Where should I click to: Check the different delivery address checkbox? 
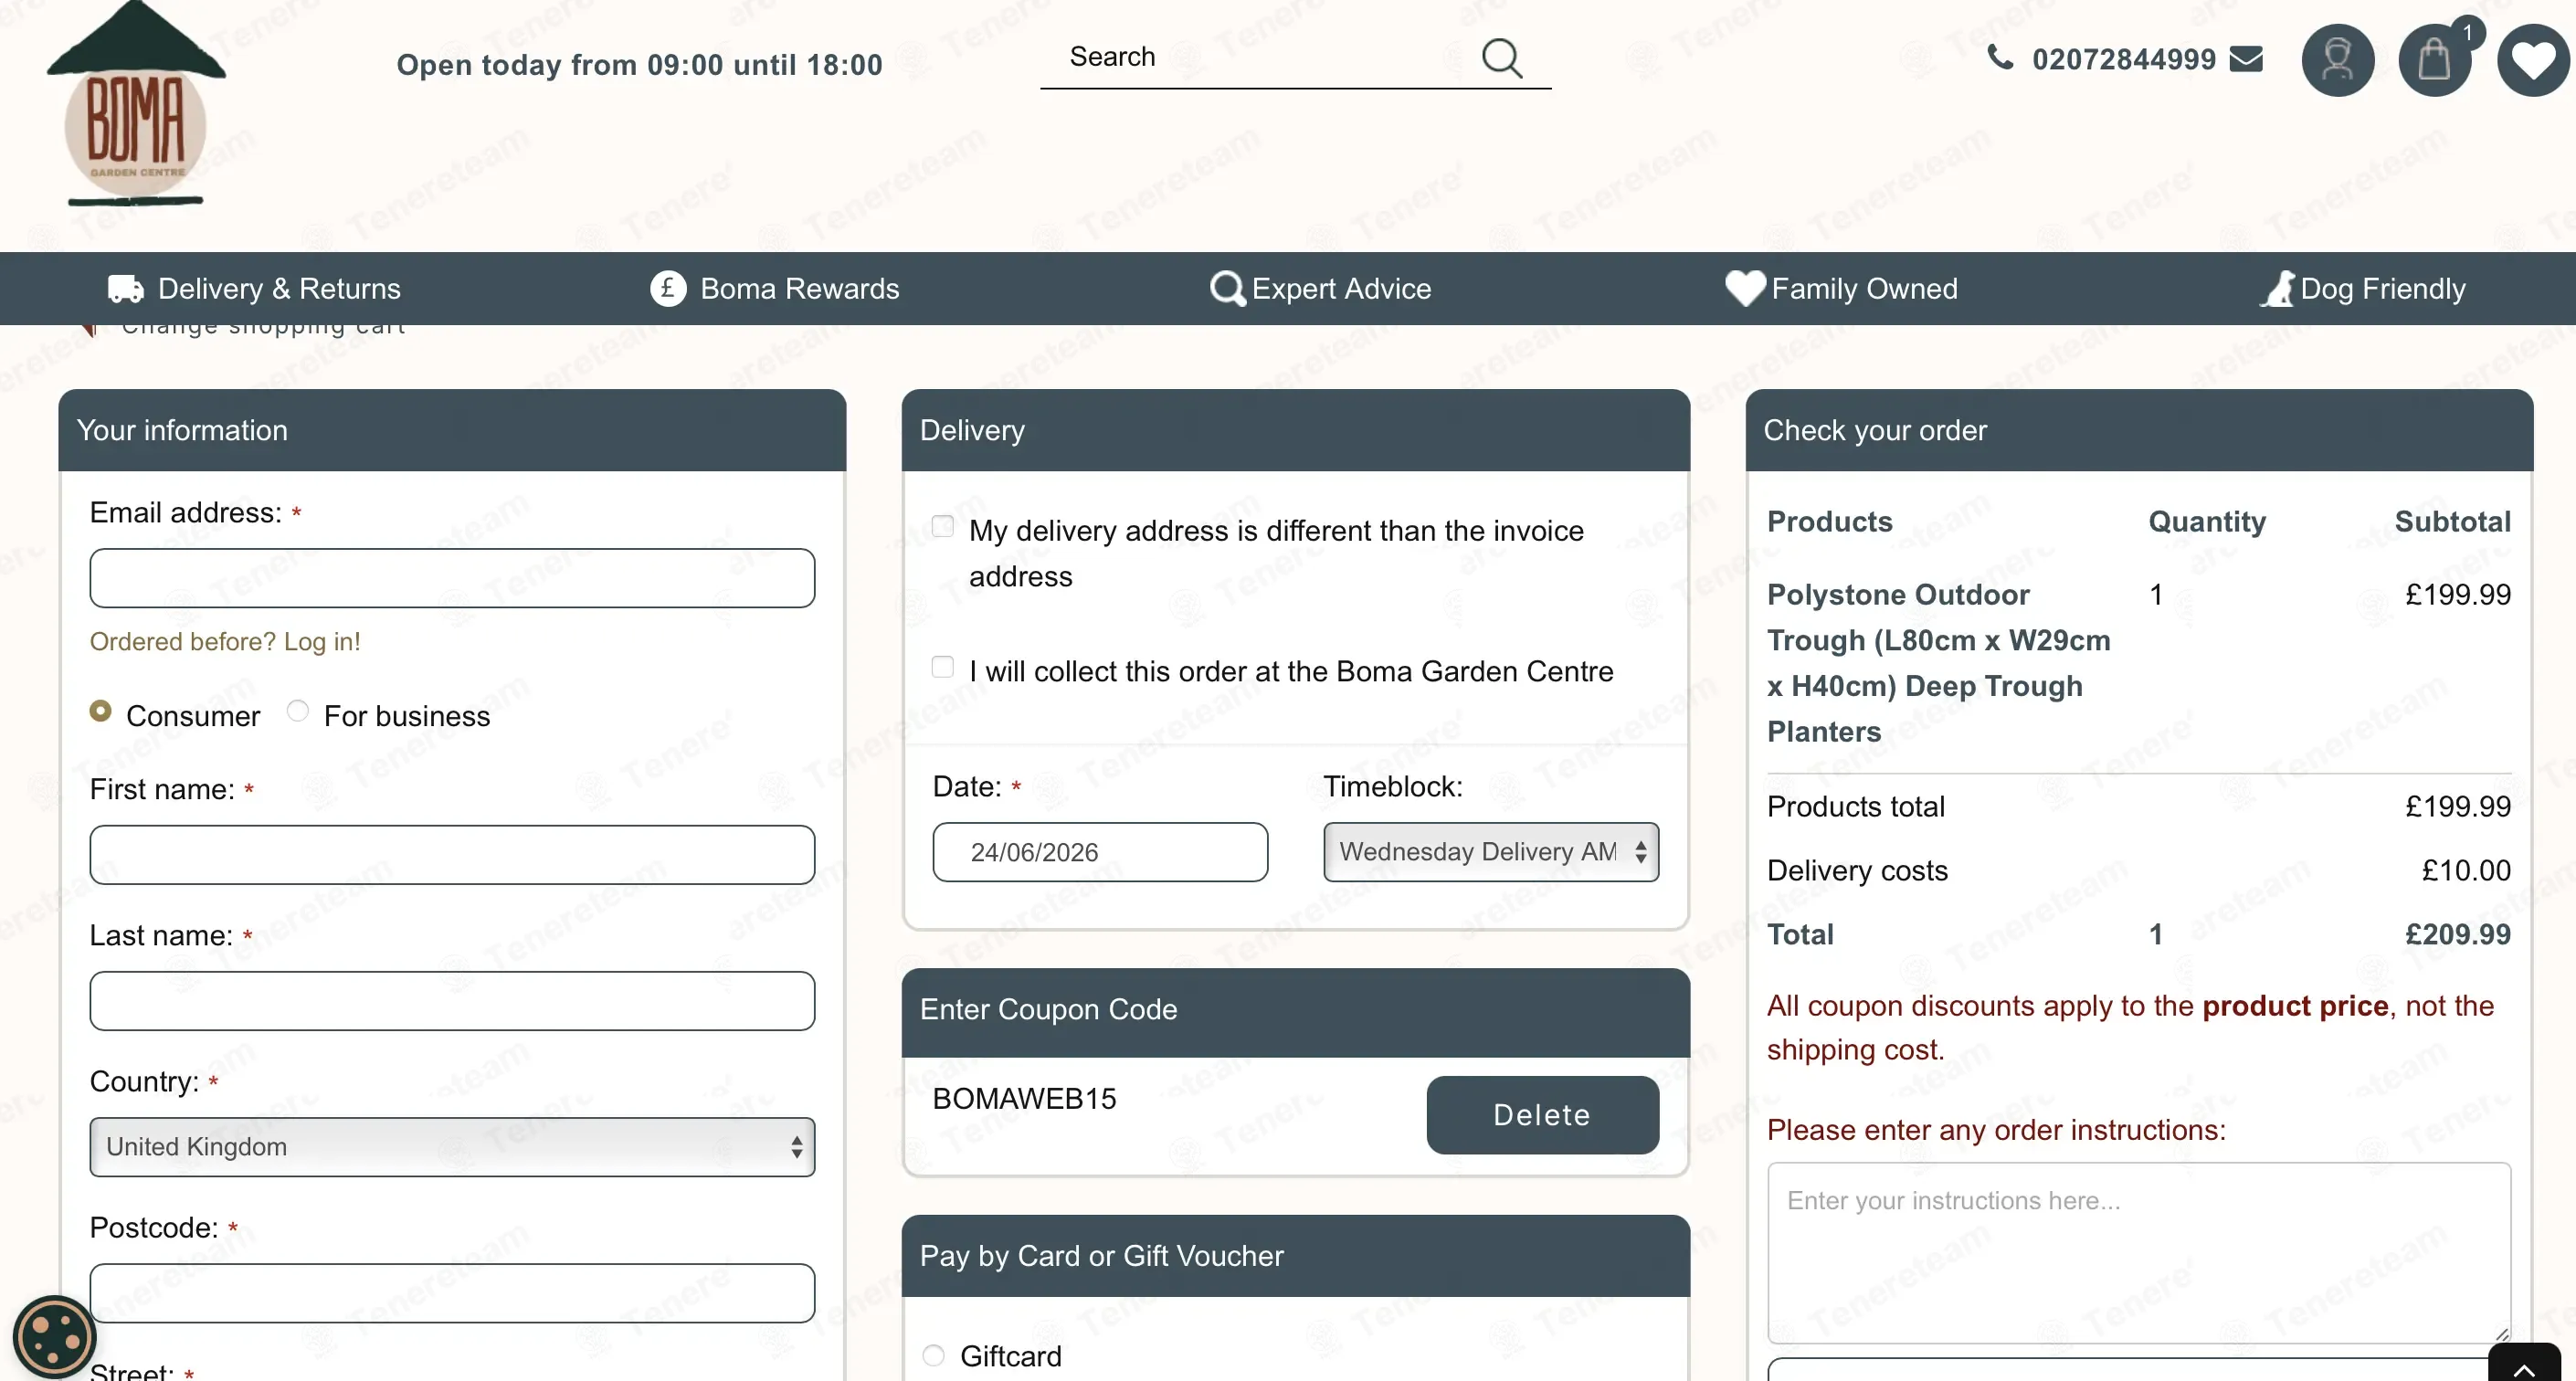942,526
